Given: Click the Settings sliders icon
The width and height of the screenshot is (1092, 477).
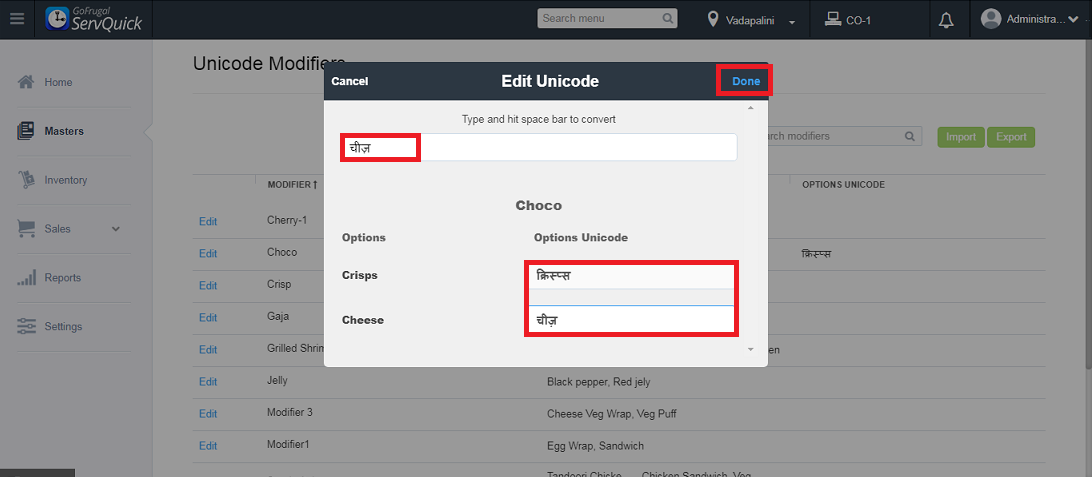Looking at the screenshot, I should pyautogui.click(x=27, y=327).
